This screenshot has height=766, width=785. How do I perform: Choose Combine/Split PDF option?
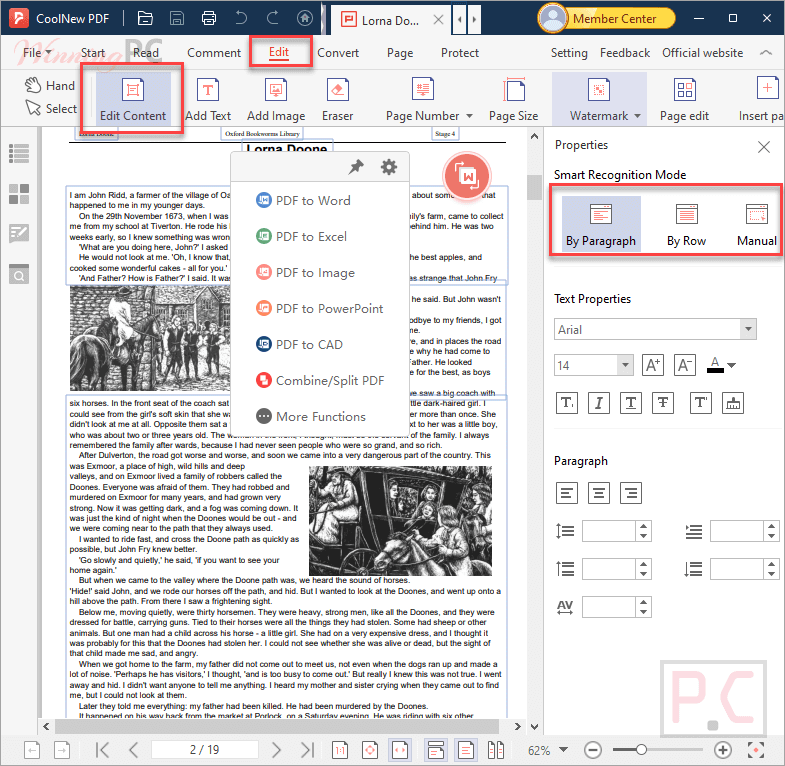[320, 380]
